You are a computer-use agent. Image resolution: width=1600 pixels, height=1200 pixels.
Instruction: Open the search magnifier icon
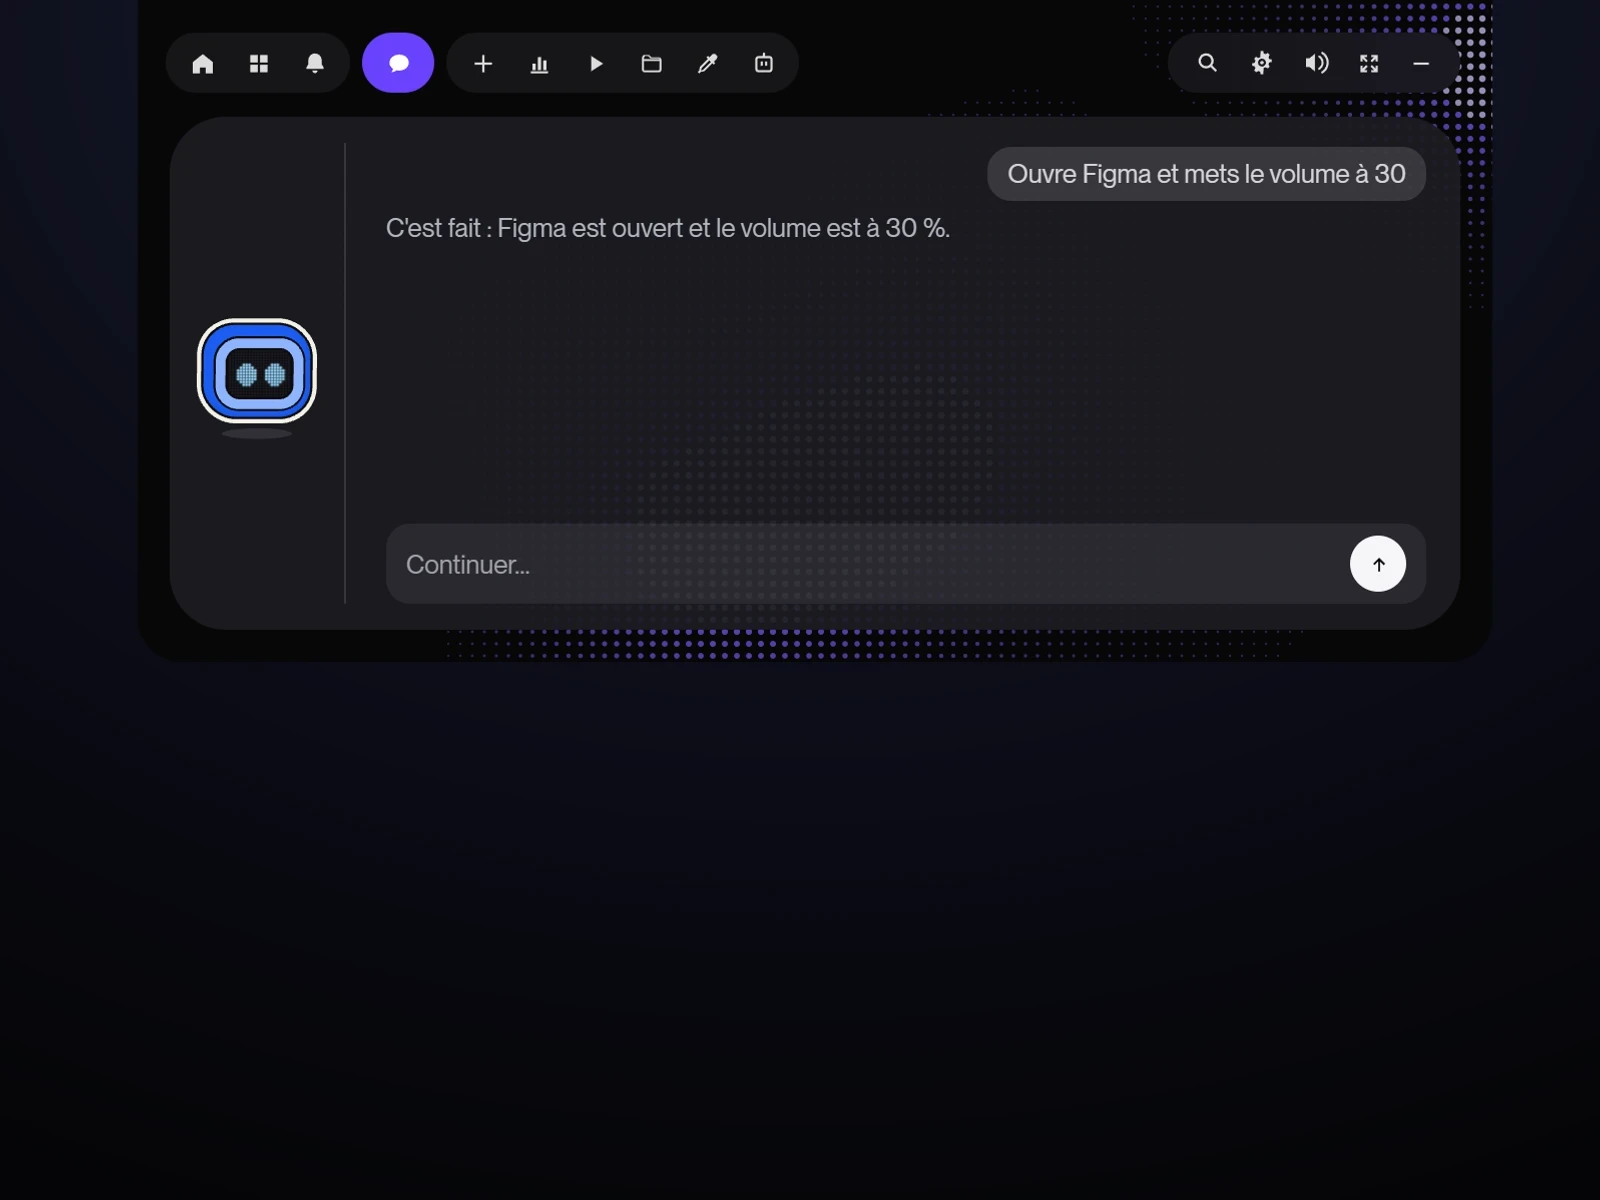[1208, 63]
